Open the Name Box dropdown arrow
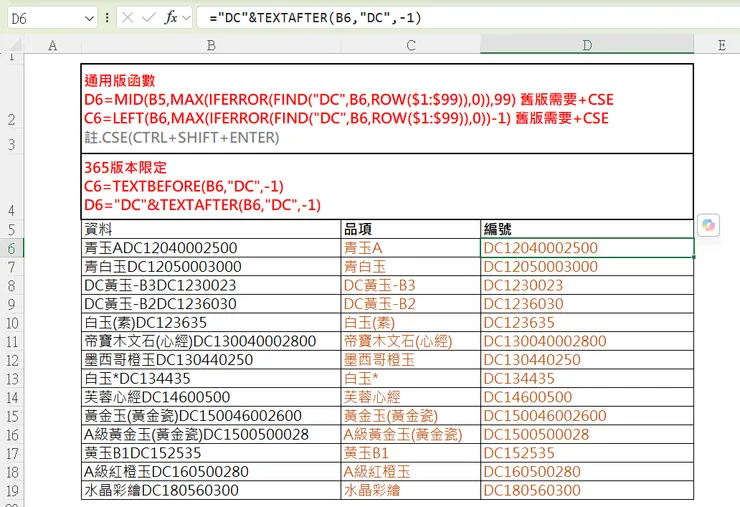The width and height of the screenshot is (740, 507). click(x=89, y=18)
